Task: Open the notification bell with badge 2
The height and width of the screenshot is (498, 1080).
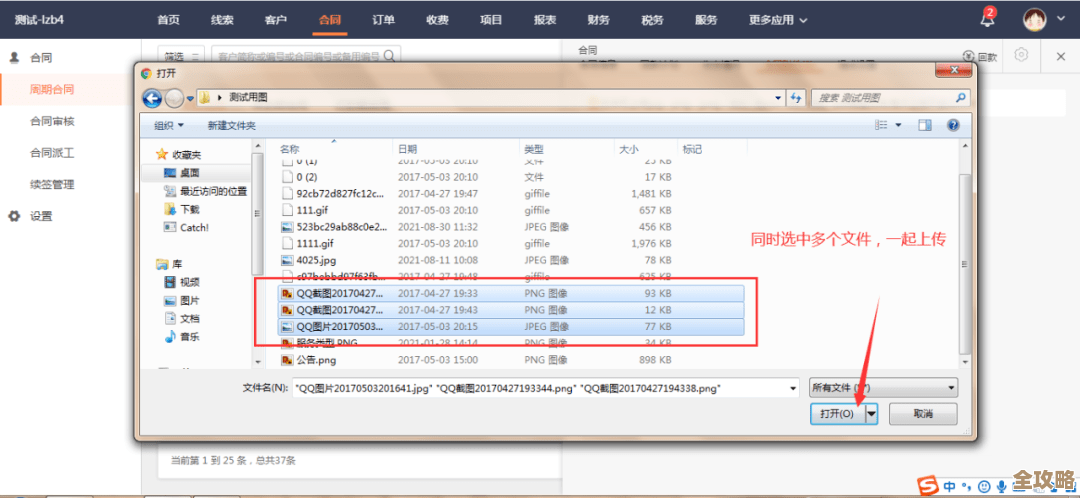Action: pos(988,18)
